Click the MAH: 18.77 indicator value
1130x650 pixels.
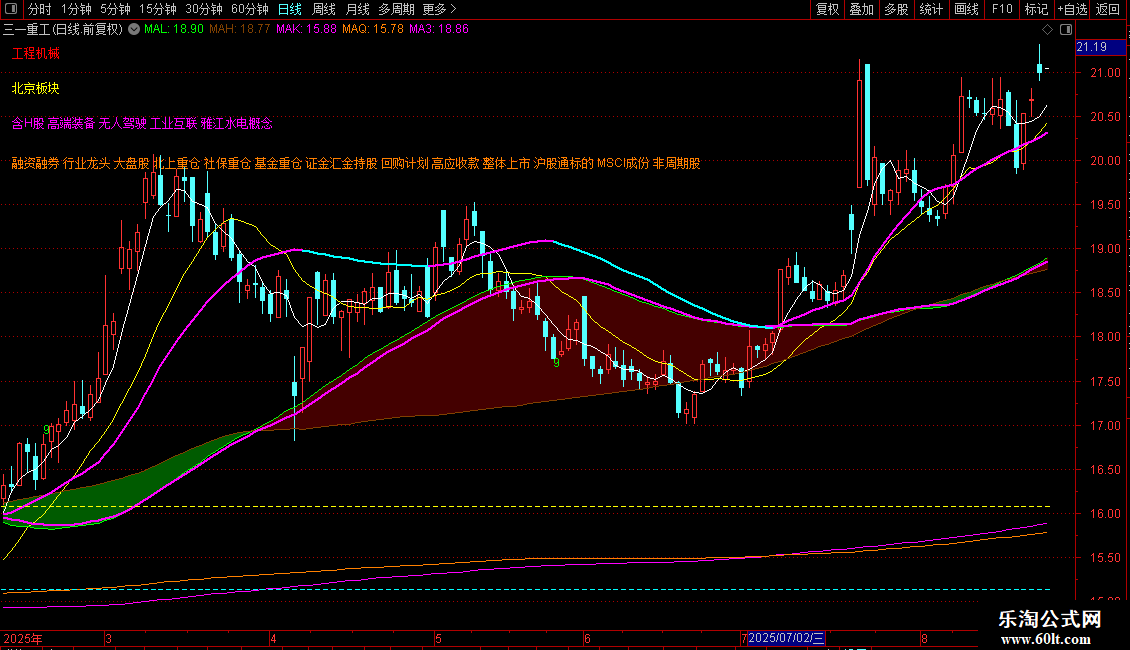[x=239, y=29]
